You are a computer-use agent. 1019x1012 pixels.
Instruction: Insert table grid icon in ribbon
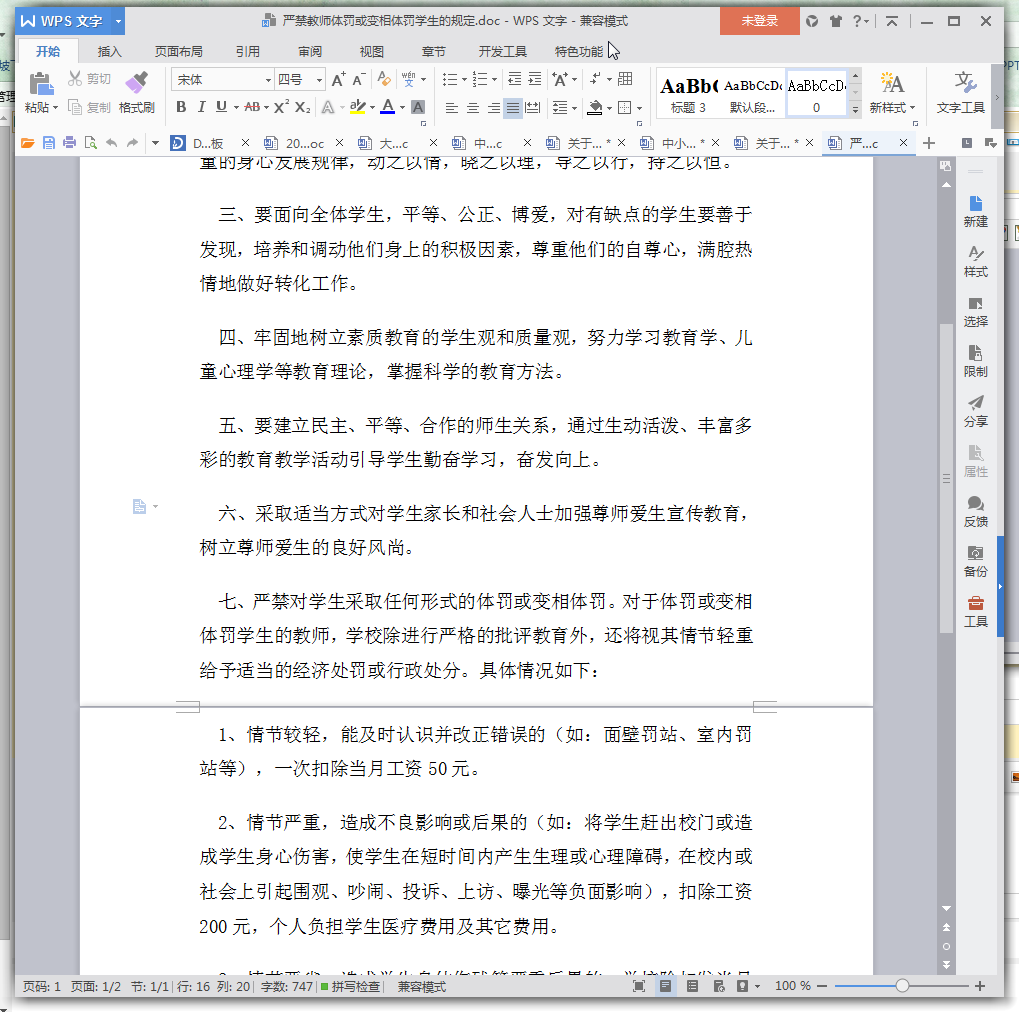[625, 79]
